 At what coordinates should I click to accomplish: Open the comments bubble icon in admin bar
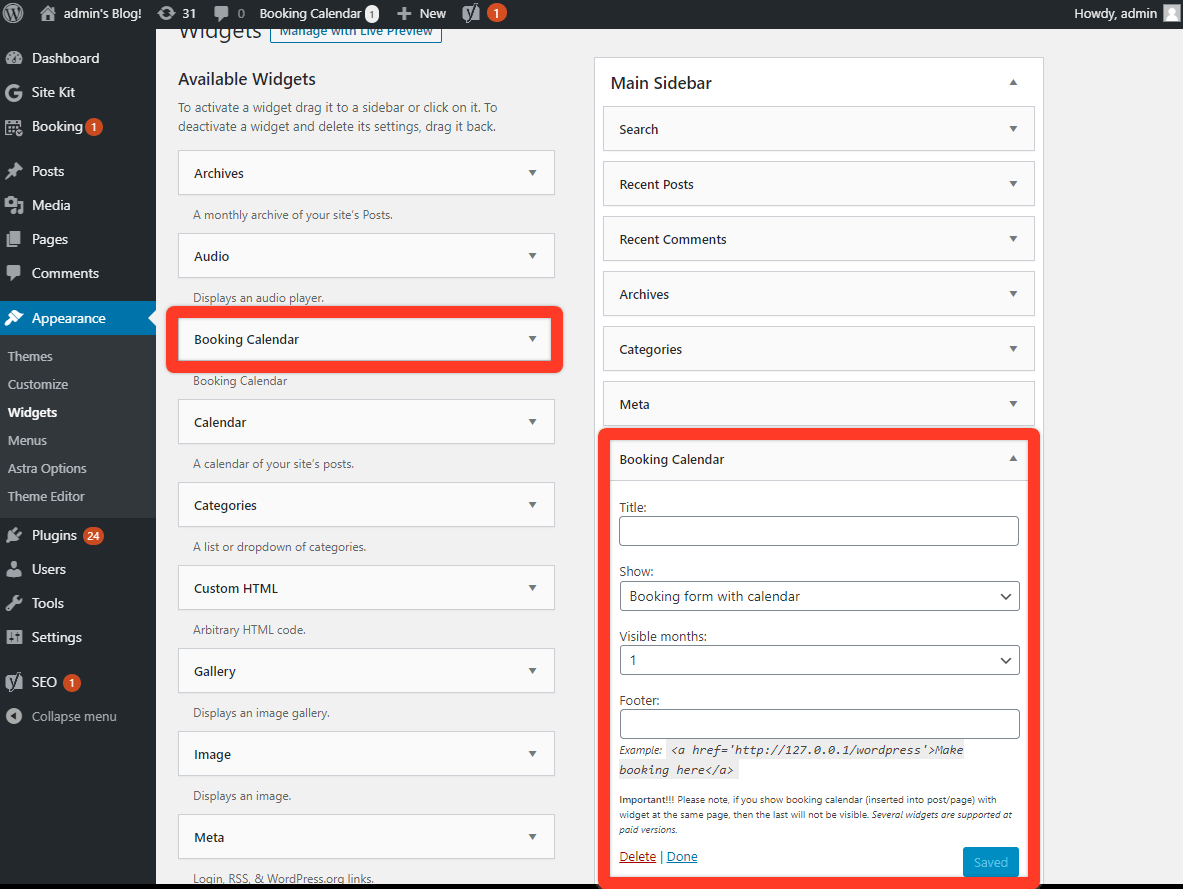coord(222,14)
